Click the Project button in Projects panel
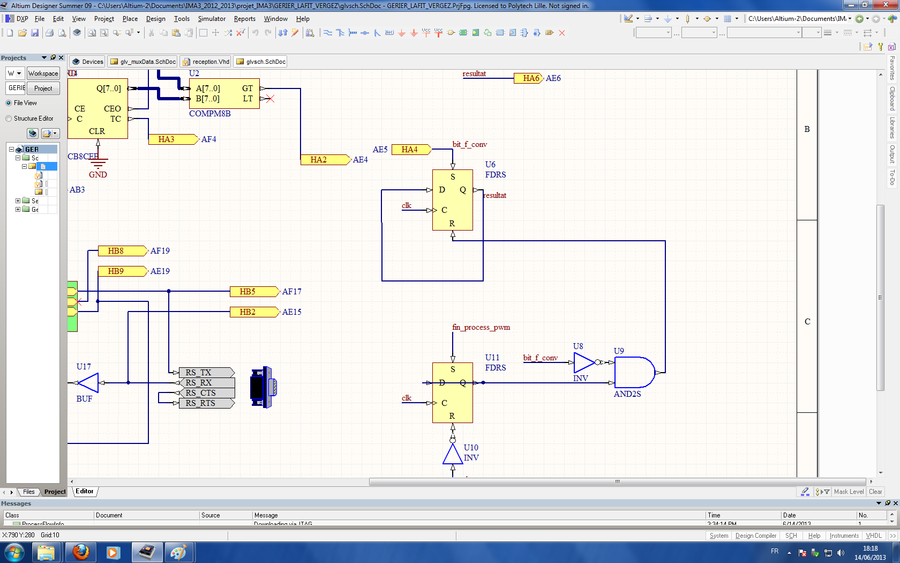 click(43, 88)
